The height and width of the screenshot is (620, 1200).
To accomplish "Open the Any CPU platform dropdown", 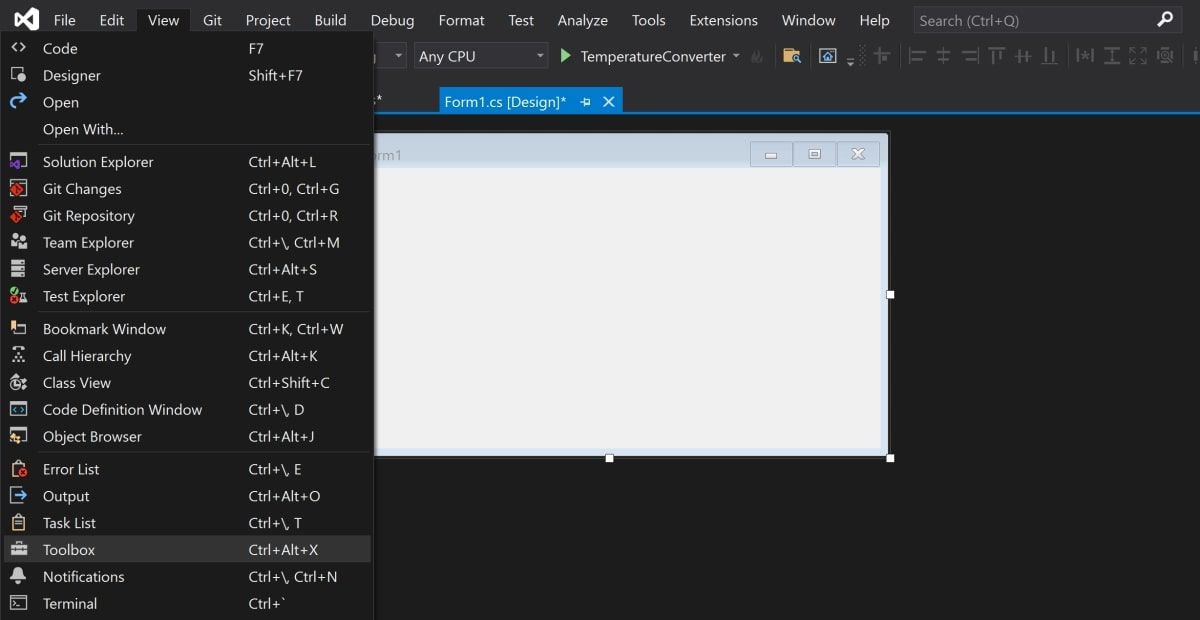I will pos(480,56).
